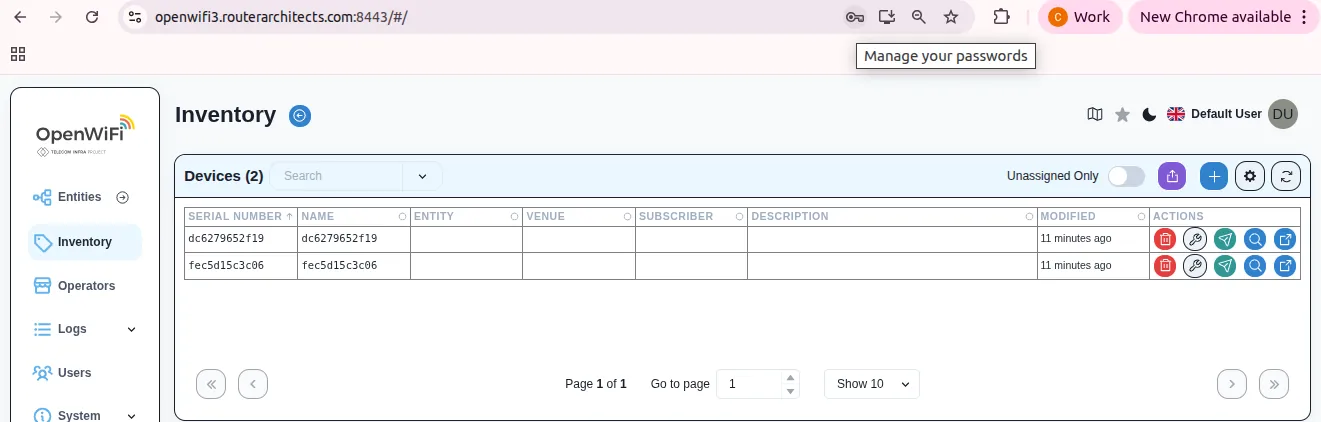Screen dimensions: 1321x422
Task: Click the next page arrow button
Action: click(1232, 384)
